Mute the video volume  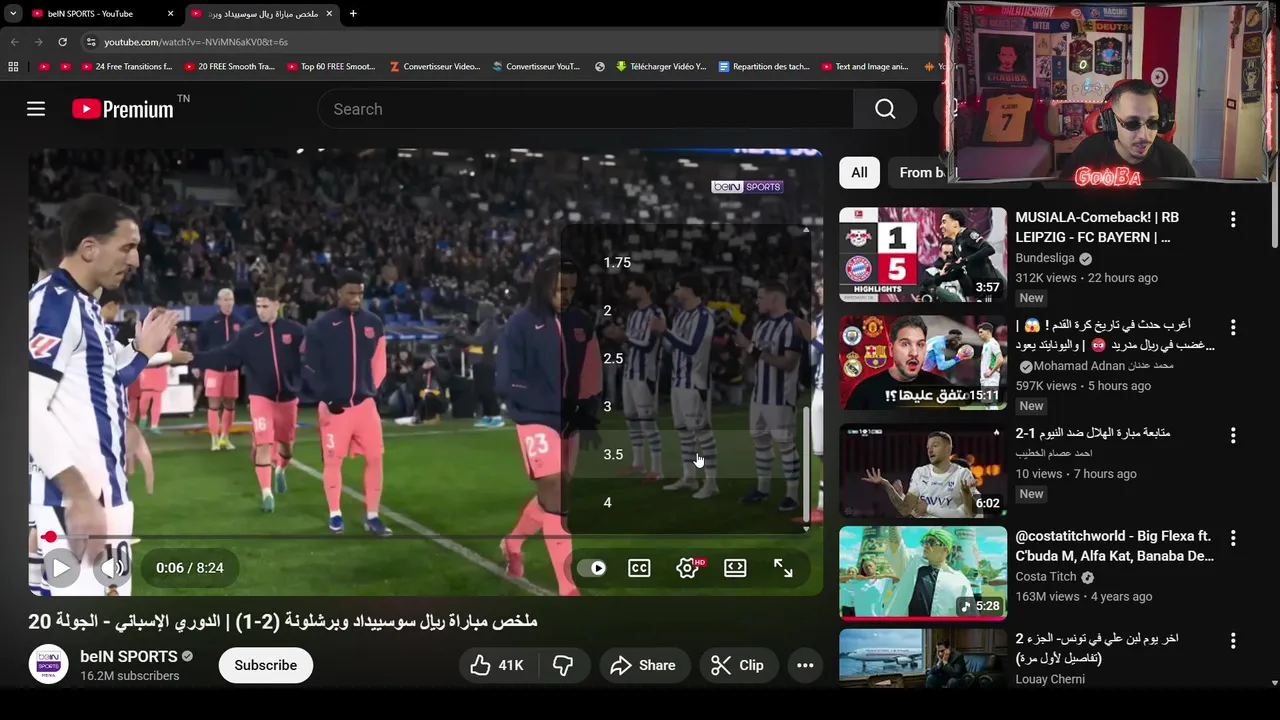click(x=113, y=568)
